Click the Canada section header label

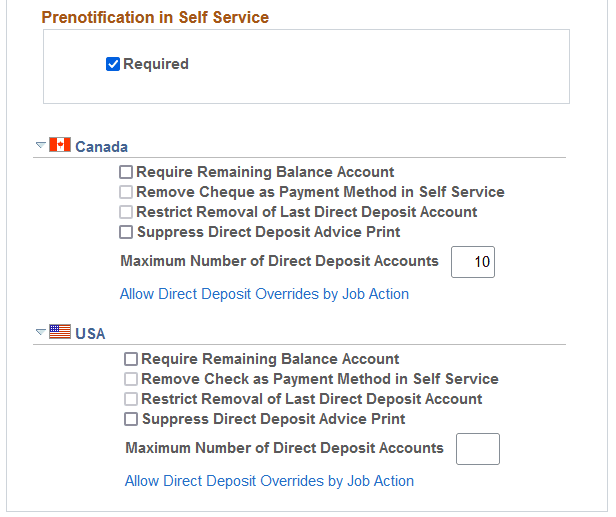tap(101, 147)
